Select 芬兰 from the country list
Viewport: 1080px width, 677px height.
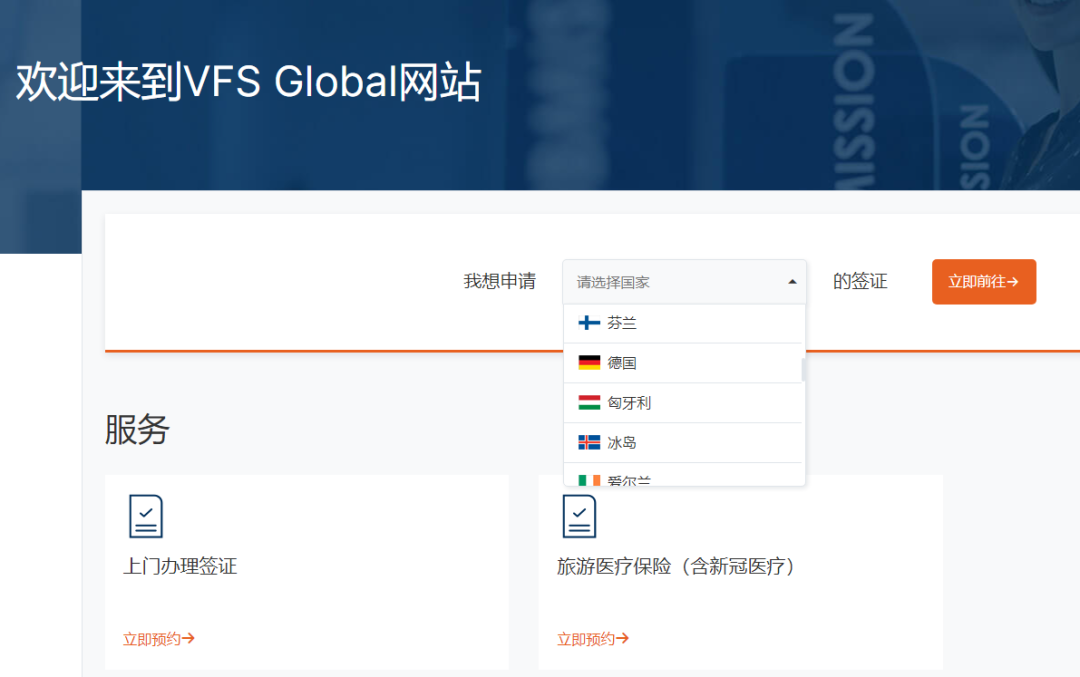coord(683,323)
